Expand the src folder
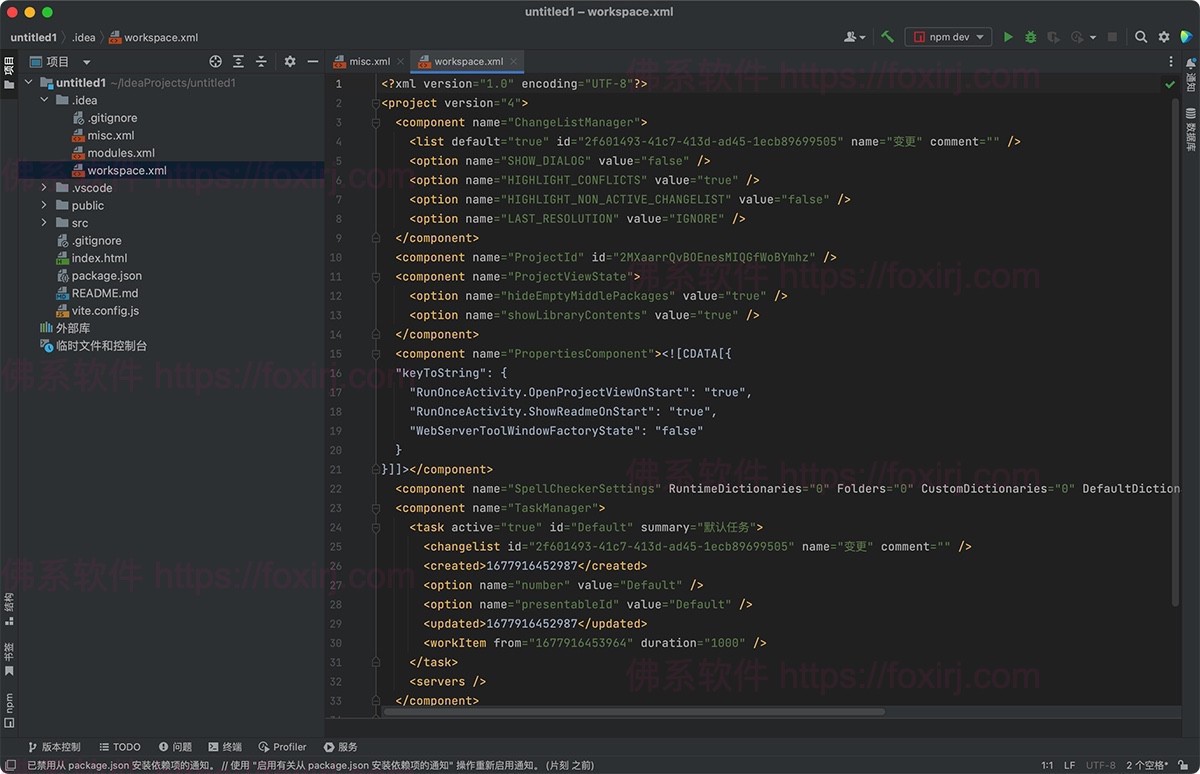Viewport: 1200px width, 774px height. click(x=42, y=222)
